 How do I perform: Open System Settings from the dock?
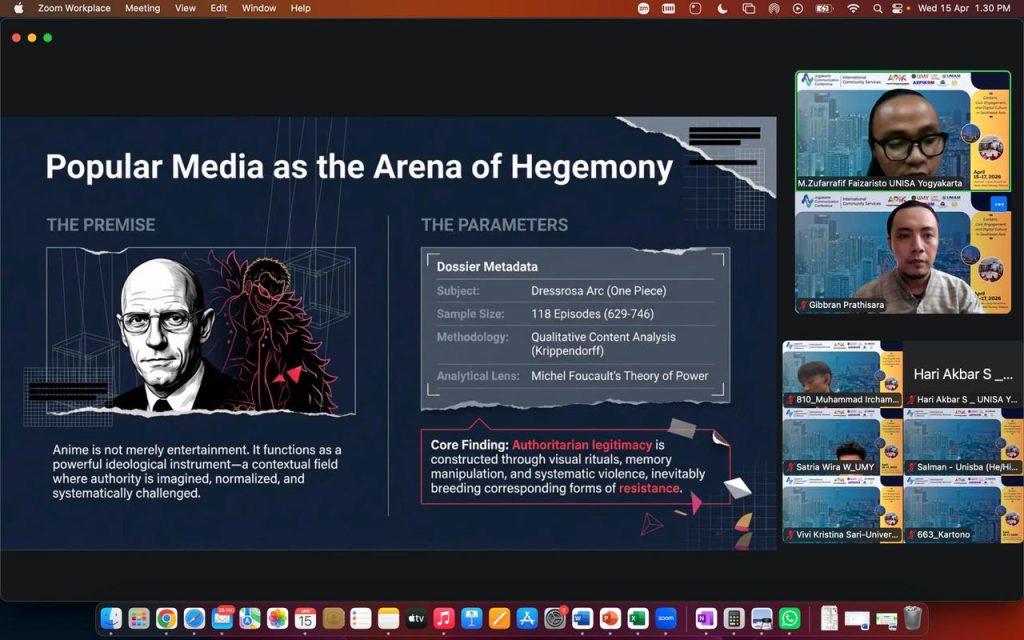click(x=555, y=618)
